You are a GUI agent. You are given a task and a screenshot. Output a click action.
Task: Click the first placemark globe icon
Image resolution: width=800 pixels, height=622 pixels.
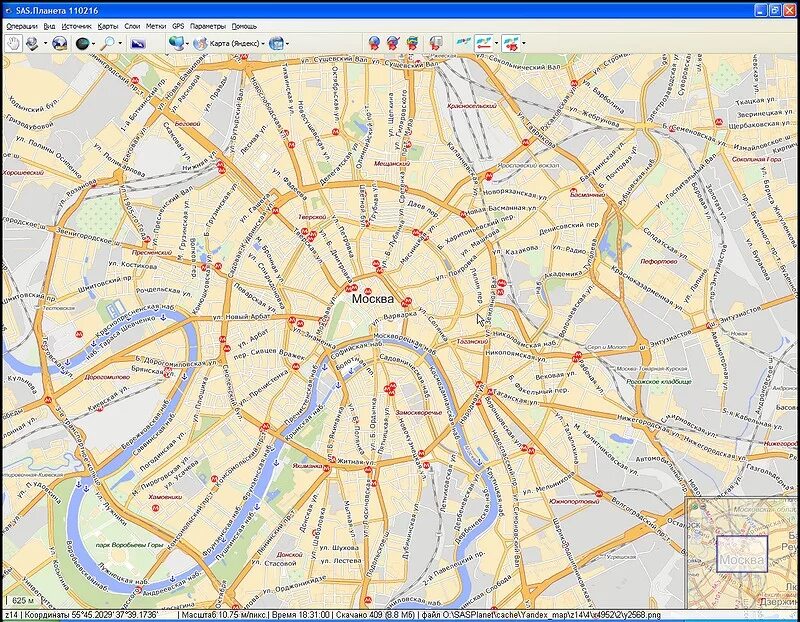(374, 43)
